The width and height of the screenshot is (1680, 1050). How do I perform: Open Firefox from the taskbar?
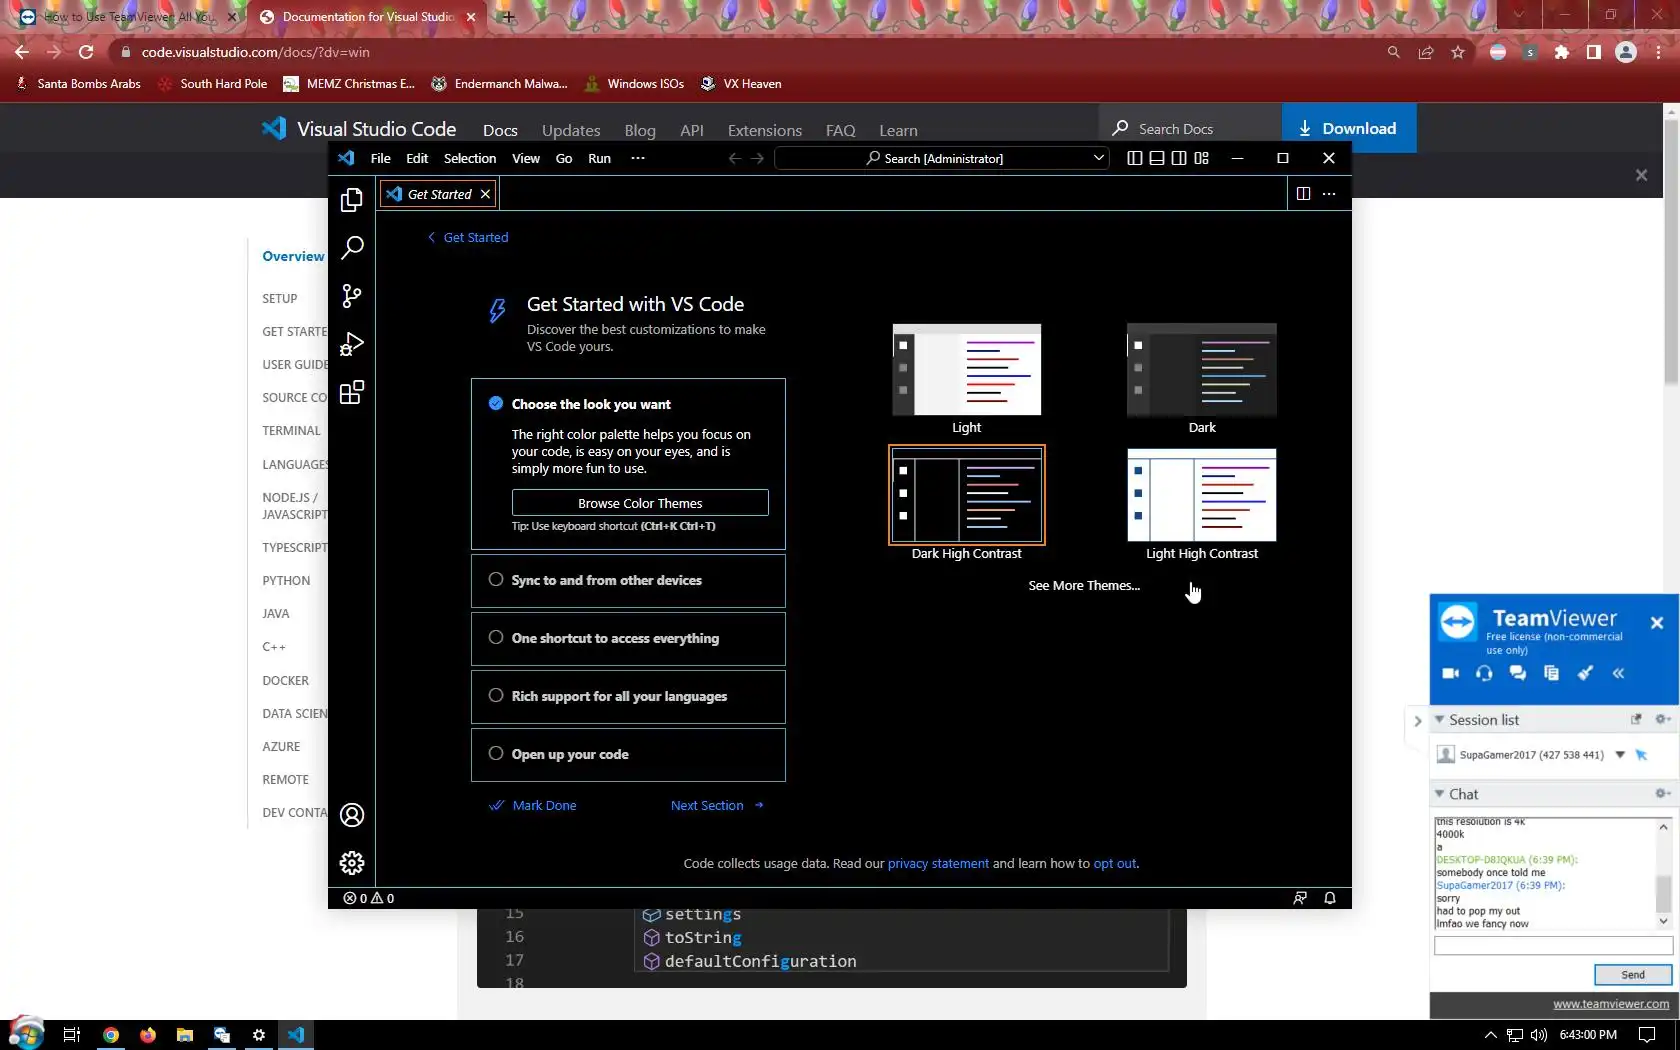(148, 1035)
